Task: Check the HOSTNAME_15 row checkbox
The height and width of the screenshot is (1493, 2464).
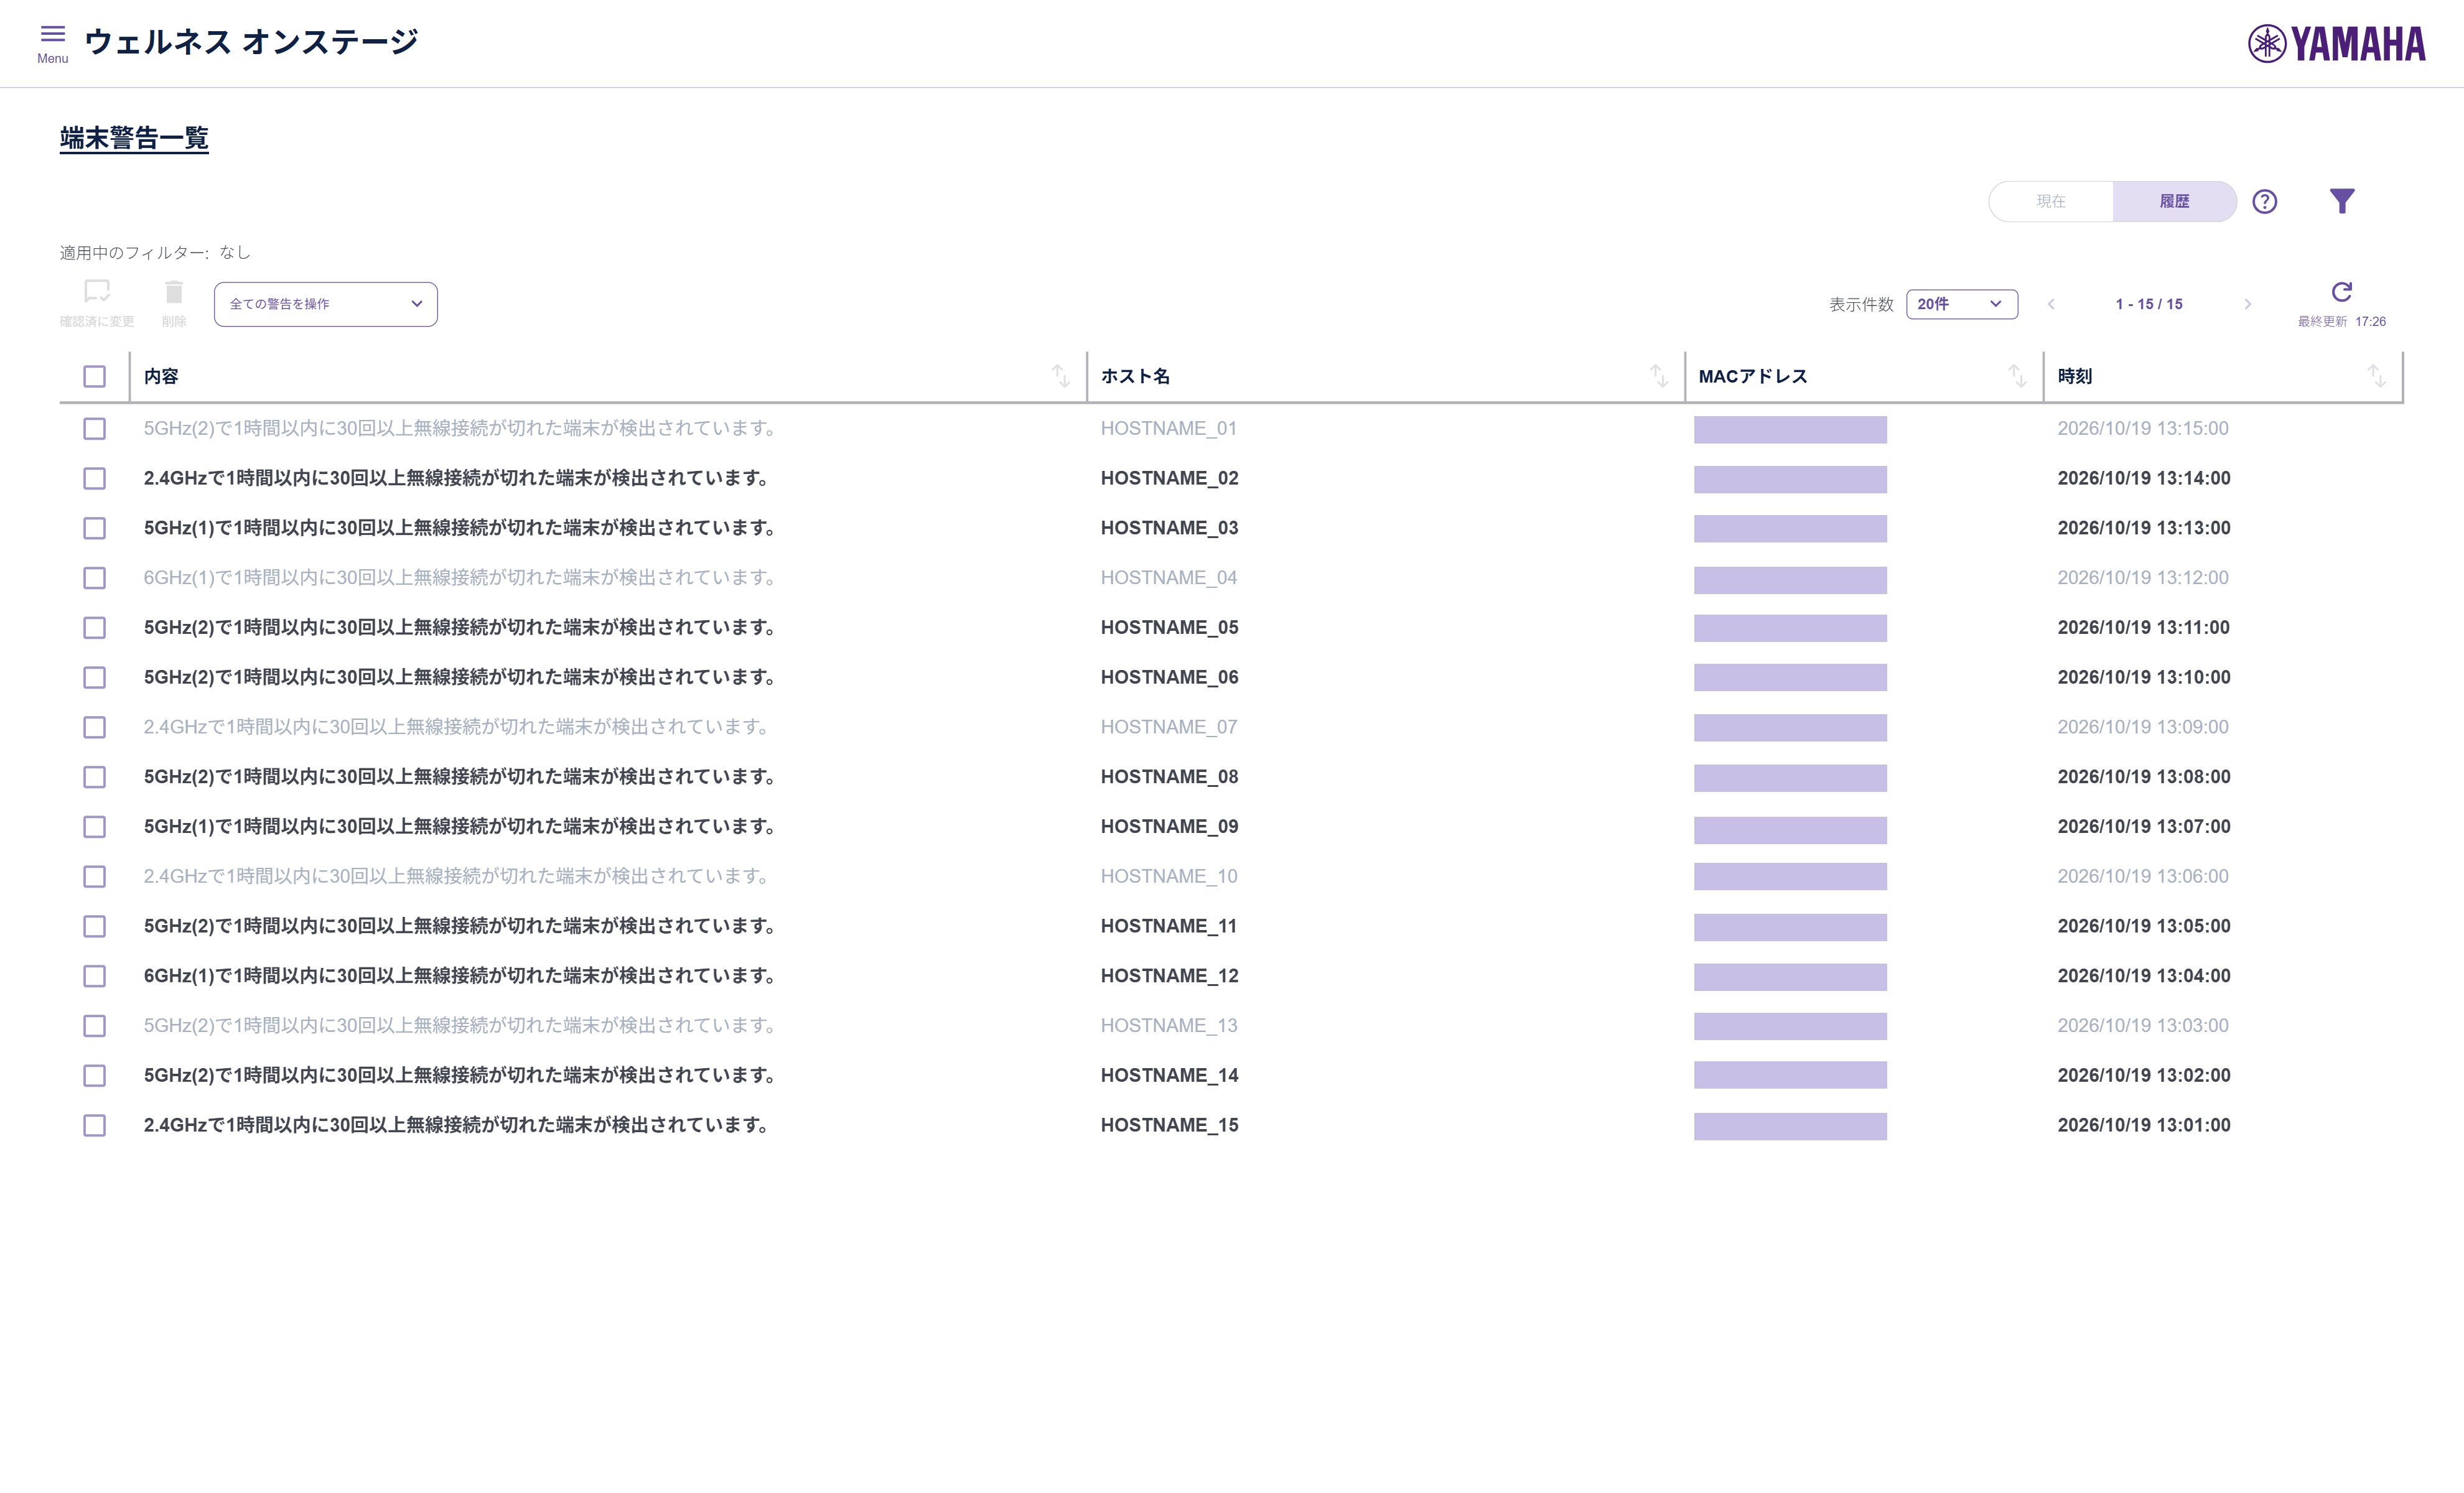Action: tap(95, 1126)
